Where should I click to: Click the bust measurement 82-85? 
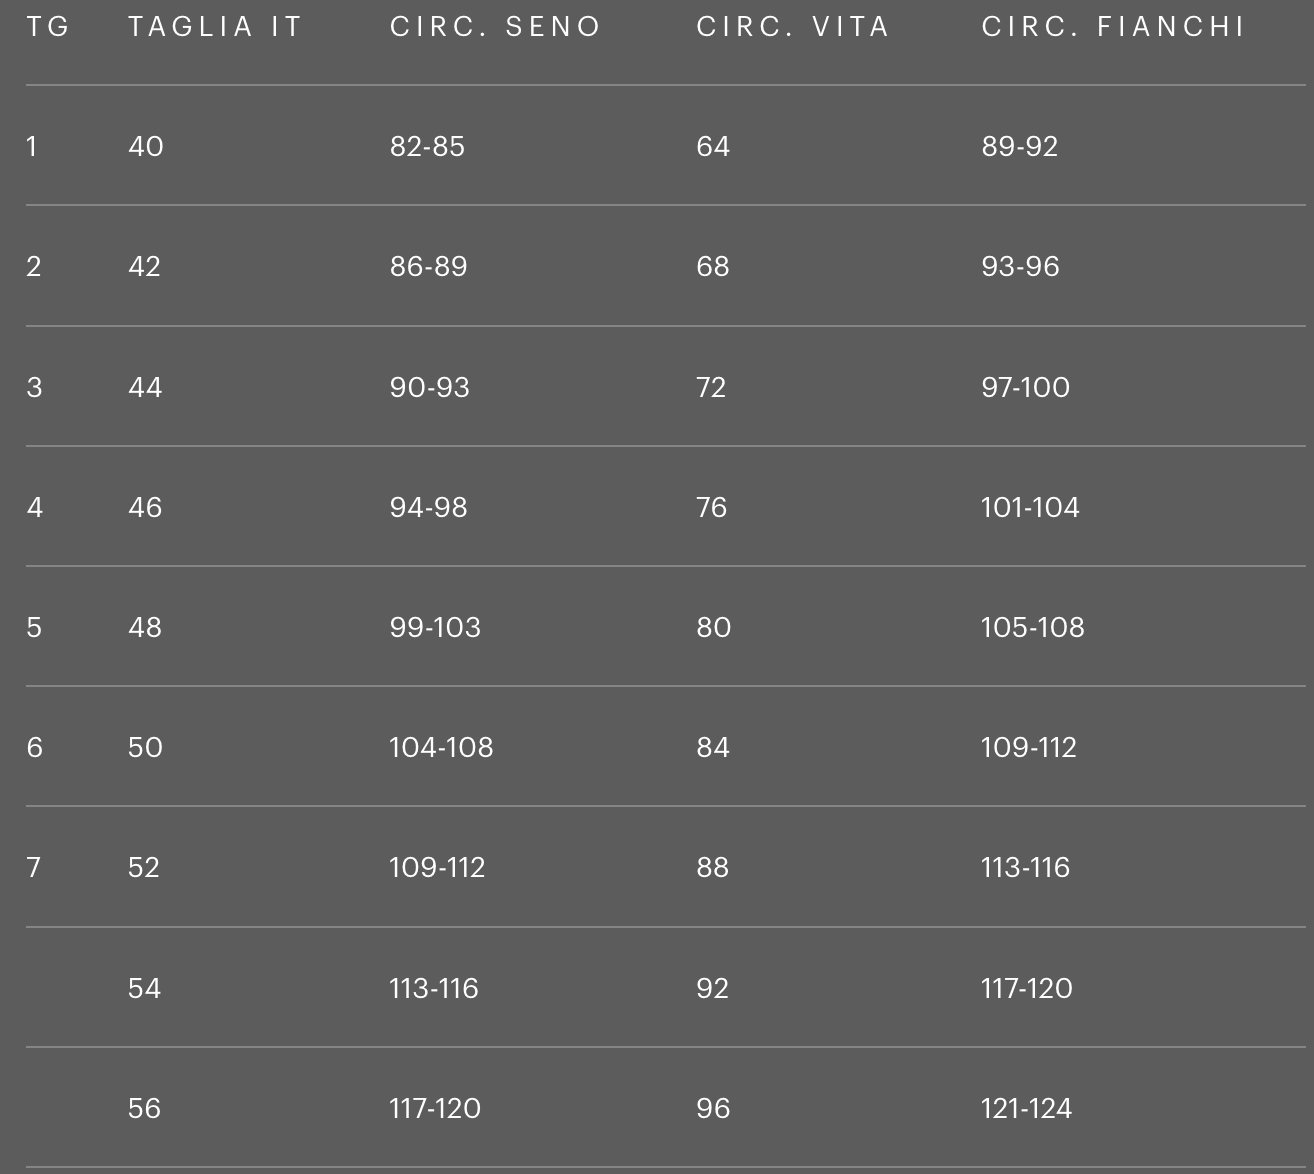(x=427, y=147)
